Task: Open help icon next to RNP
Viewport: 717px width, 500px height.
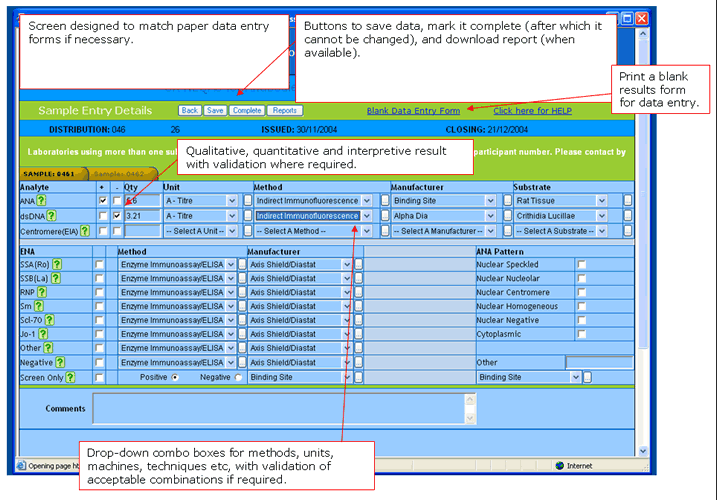Action: [x=42, y=292]
